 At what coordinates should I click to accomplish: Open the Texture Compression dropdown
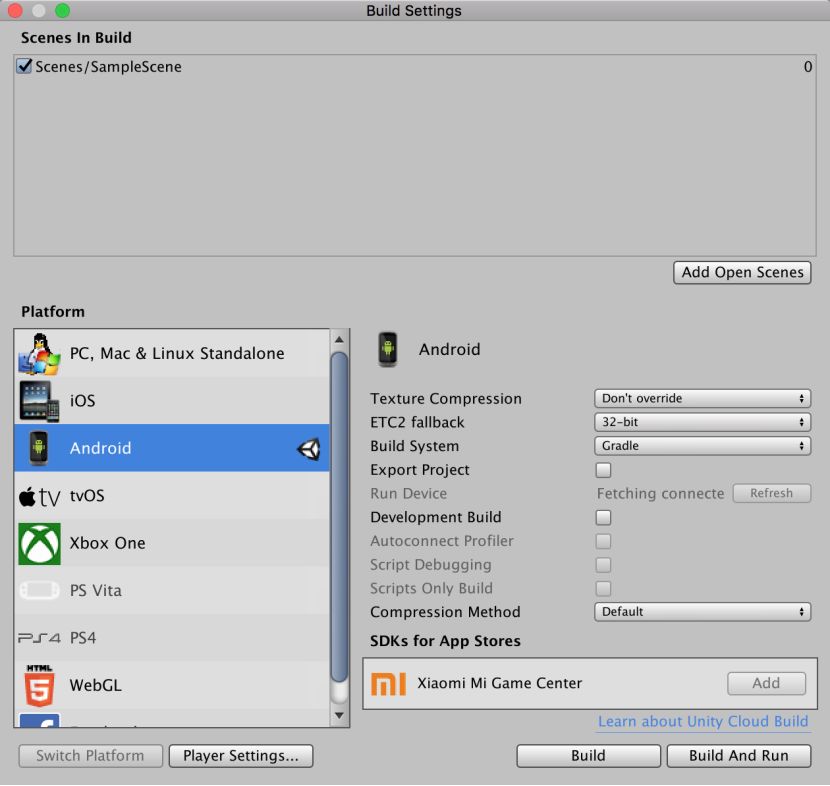tap(702, 398)
